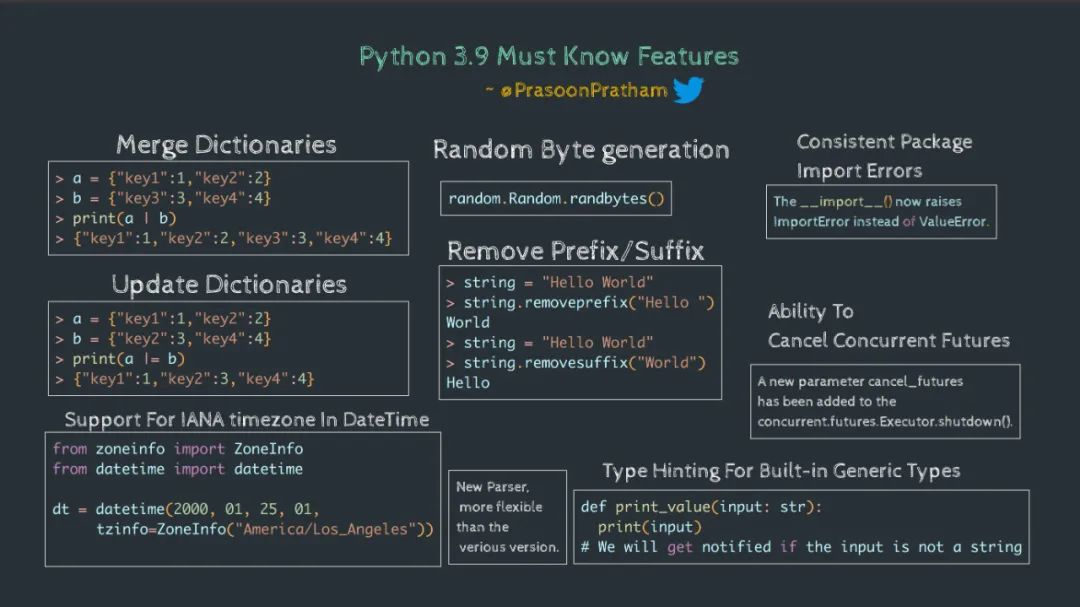Click the Twitter bird icon
This screenshot has height=607, width=1080.
[x=688, y=90]
